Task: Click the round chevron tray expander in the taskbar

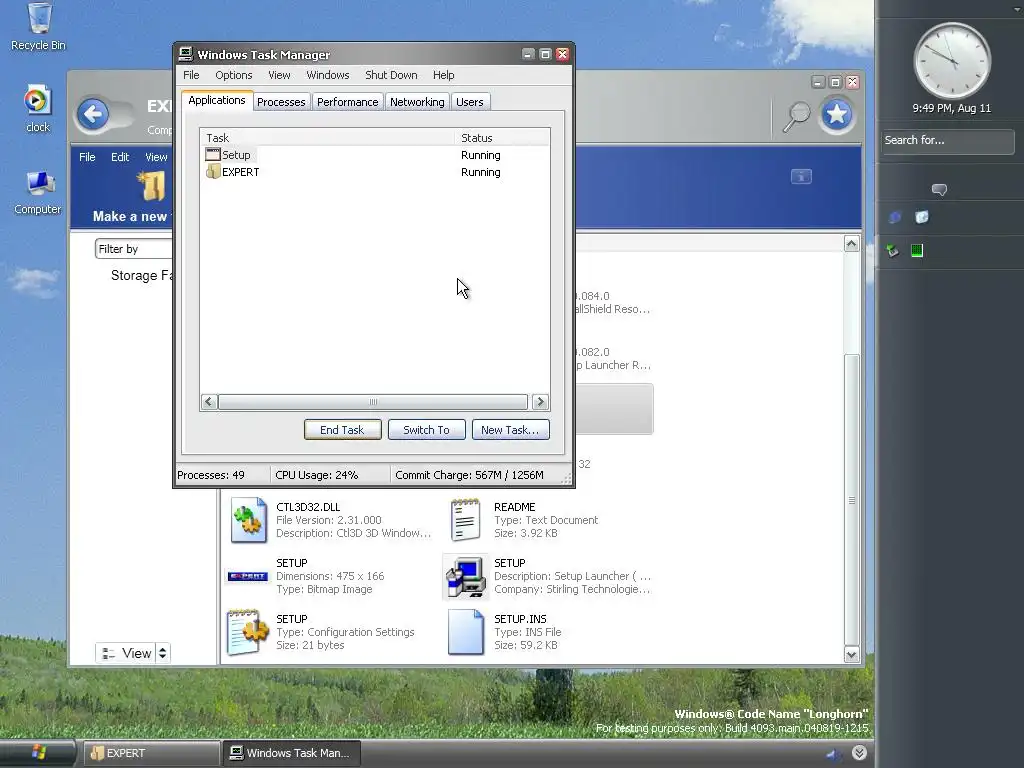Action: 859,753
